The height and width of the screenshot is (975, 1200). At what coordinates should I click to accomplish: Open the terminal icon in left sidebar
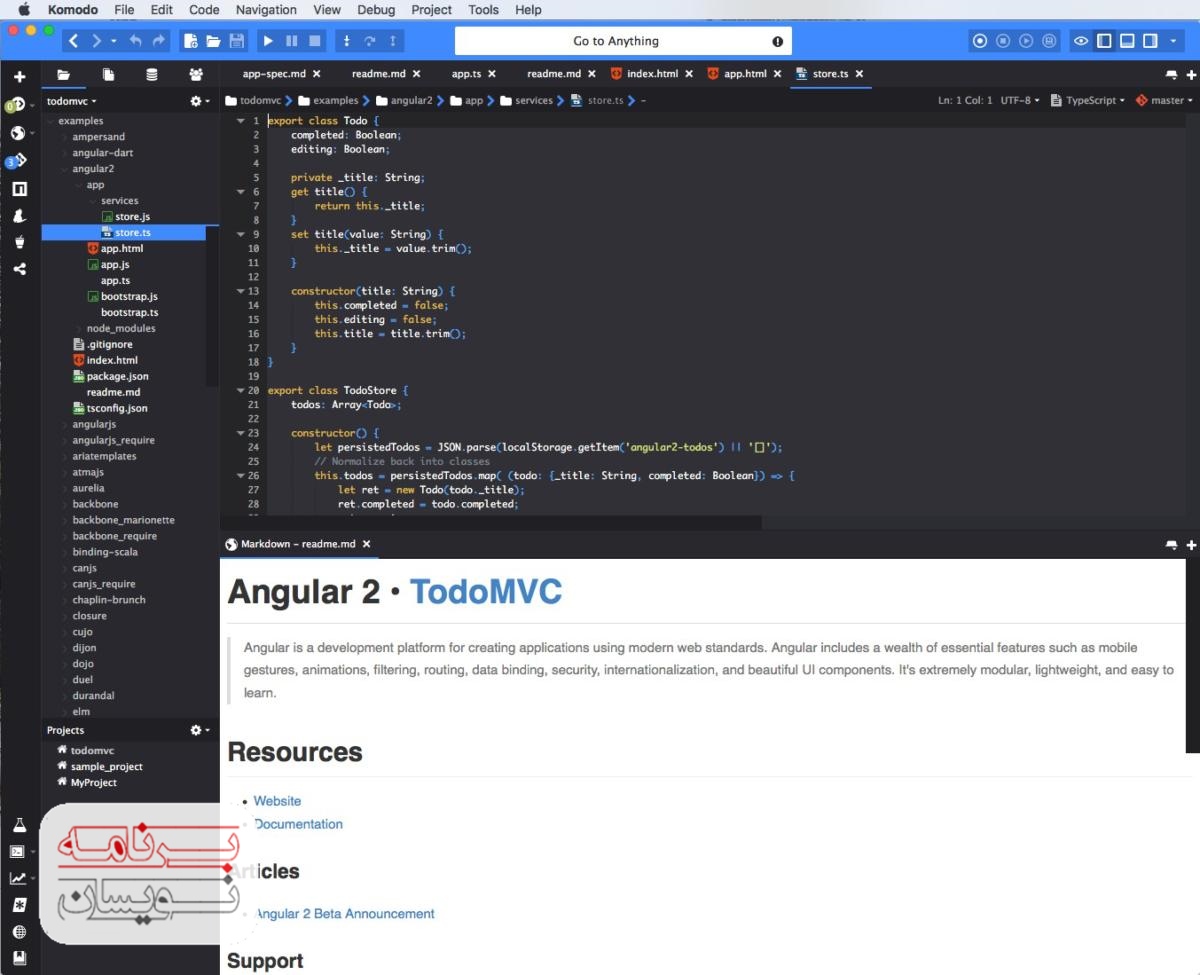pos(17,852)
